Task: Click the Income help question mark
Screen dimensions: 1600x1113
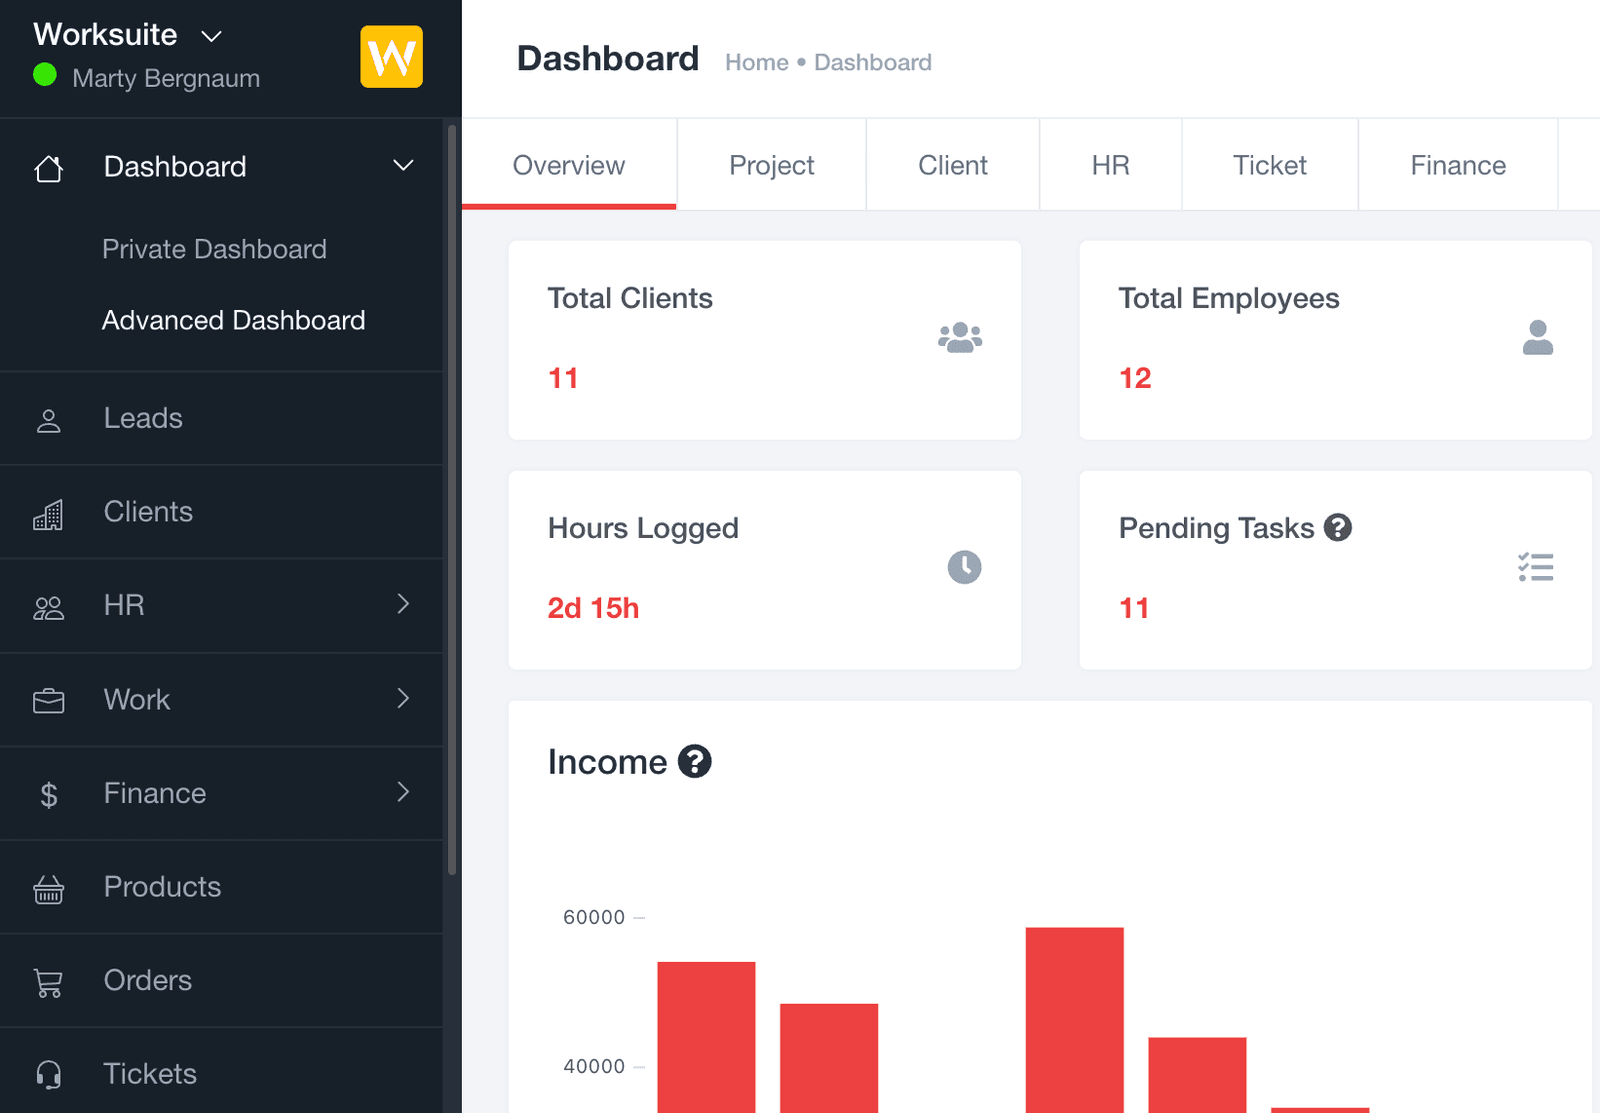Action: coord(695,761)
